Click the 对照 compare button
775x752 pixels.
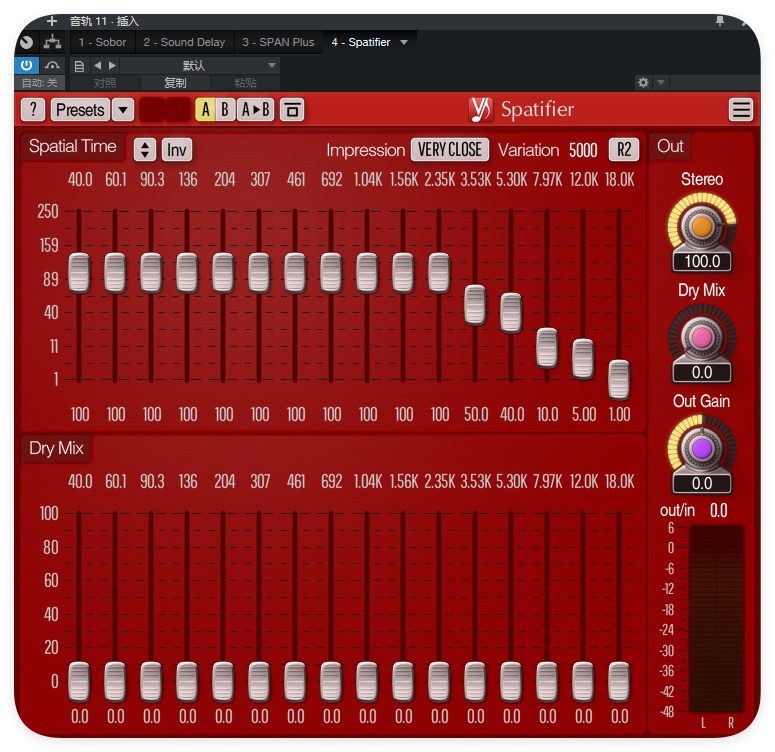pyautogui.click(x=105, y=83)
